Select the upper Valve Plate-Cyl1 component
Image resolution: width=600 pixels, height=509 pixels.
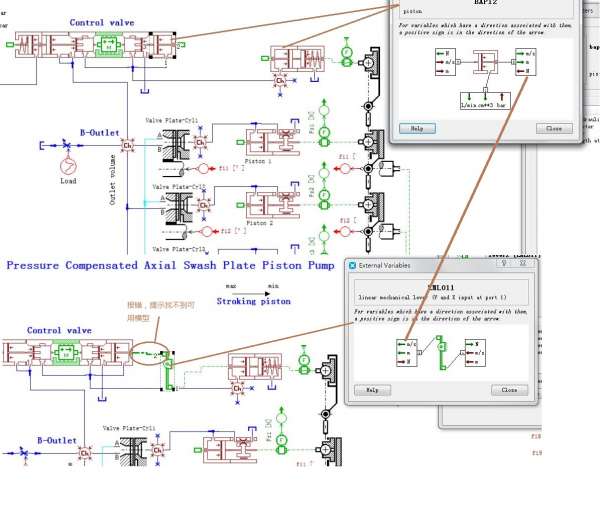click(177, 143)
